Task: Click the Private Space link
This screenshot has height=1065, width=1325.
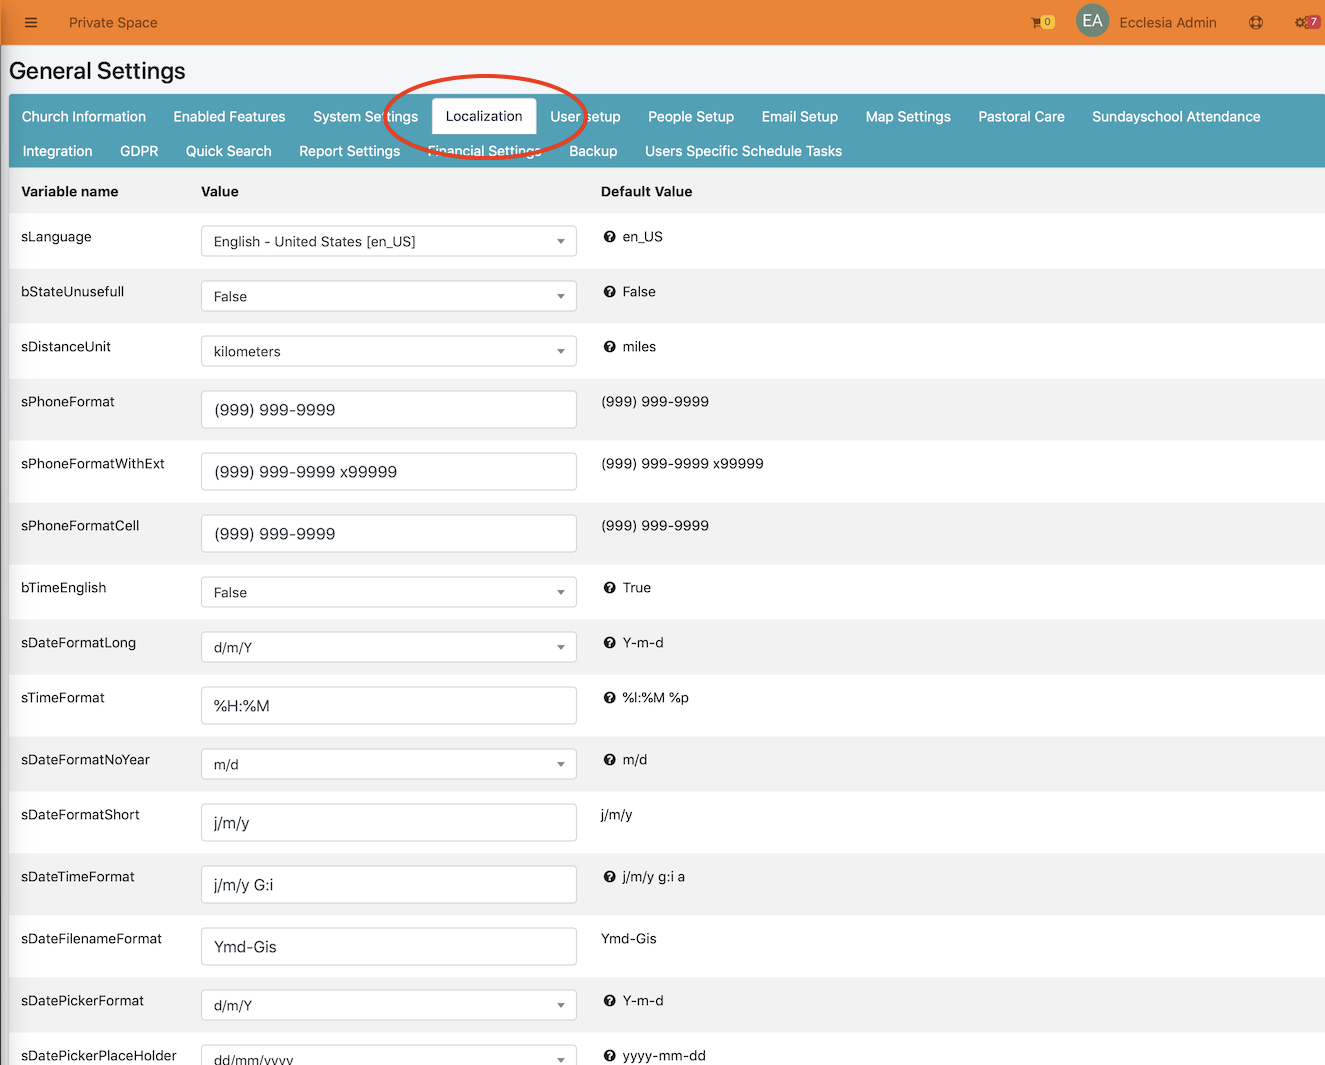Action: point(113,22)
